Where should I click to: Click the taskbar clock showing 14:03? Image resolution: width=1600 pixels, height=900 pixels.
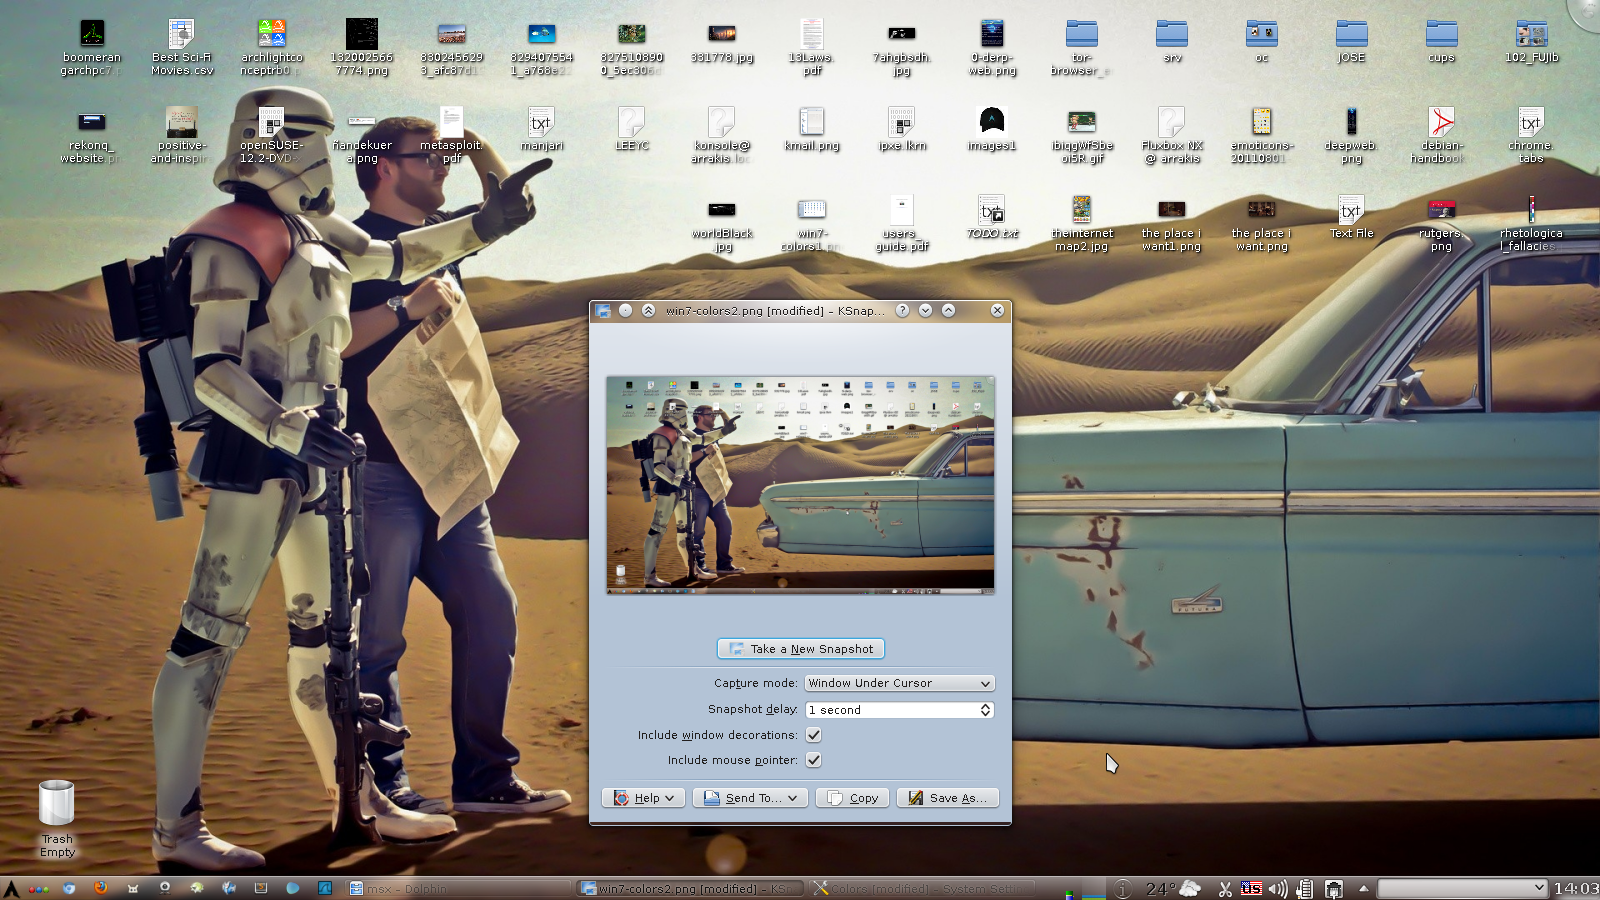pos(1576,888)
